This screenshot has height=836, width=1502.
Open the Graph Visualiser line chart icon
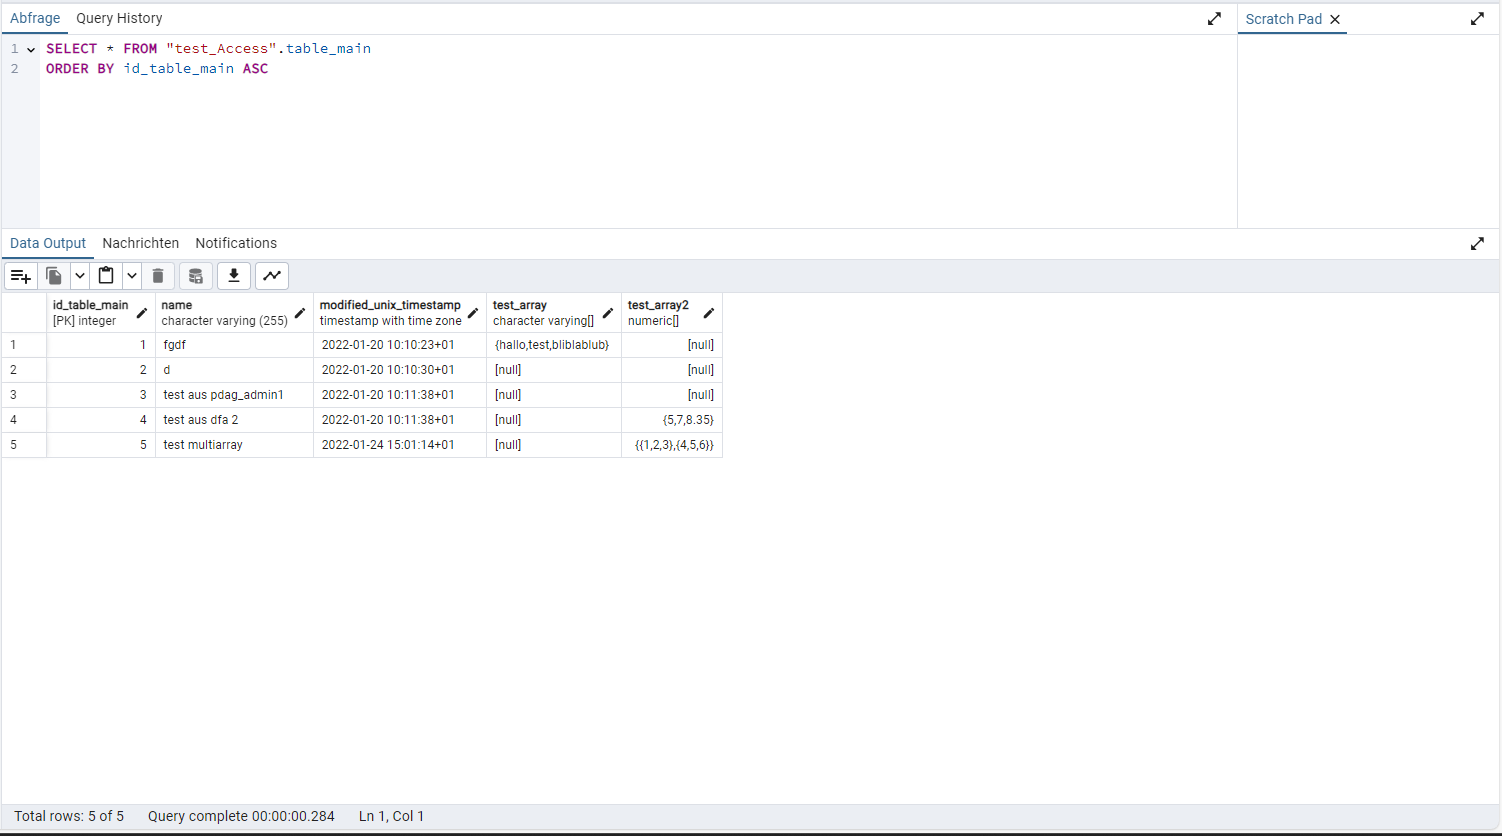tap(272, 276)
